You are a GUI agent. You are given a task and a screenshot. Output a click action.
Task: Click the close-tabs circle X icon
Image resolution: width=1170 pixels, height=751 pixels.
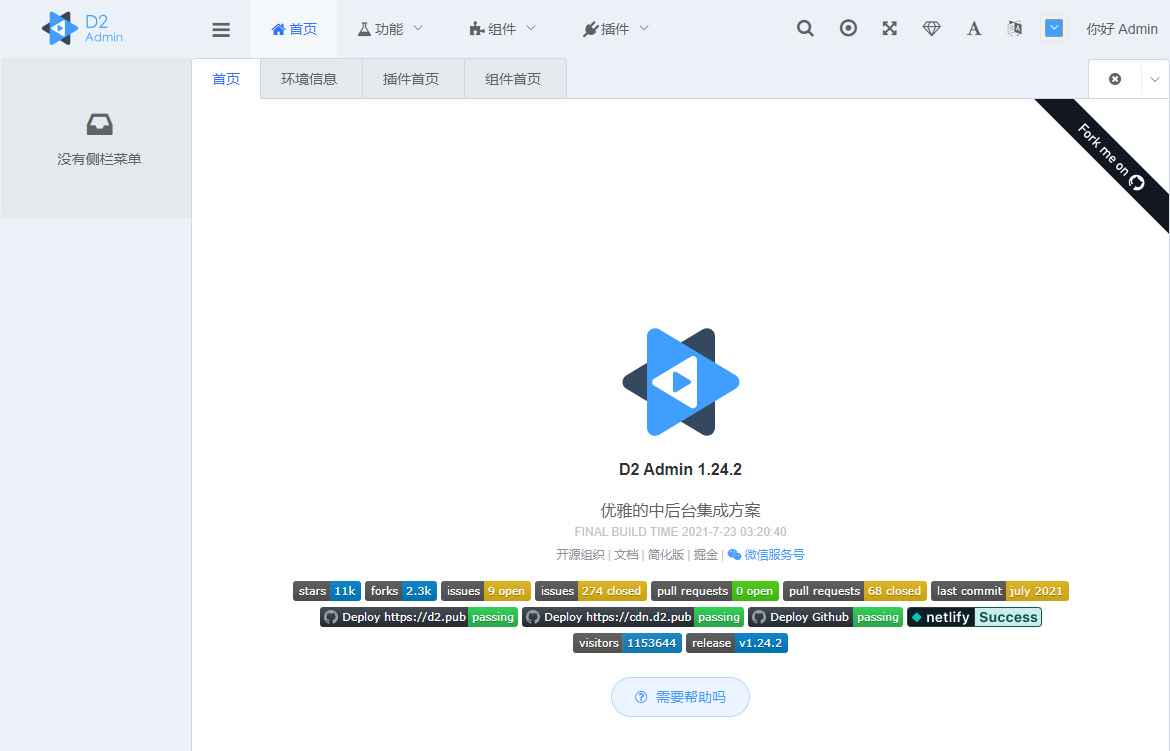(1115, 79)
